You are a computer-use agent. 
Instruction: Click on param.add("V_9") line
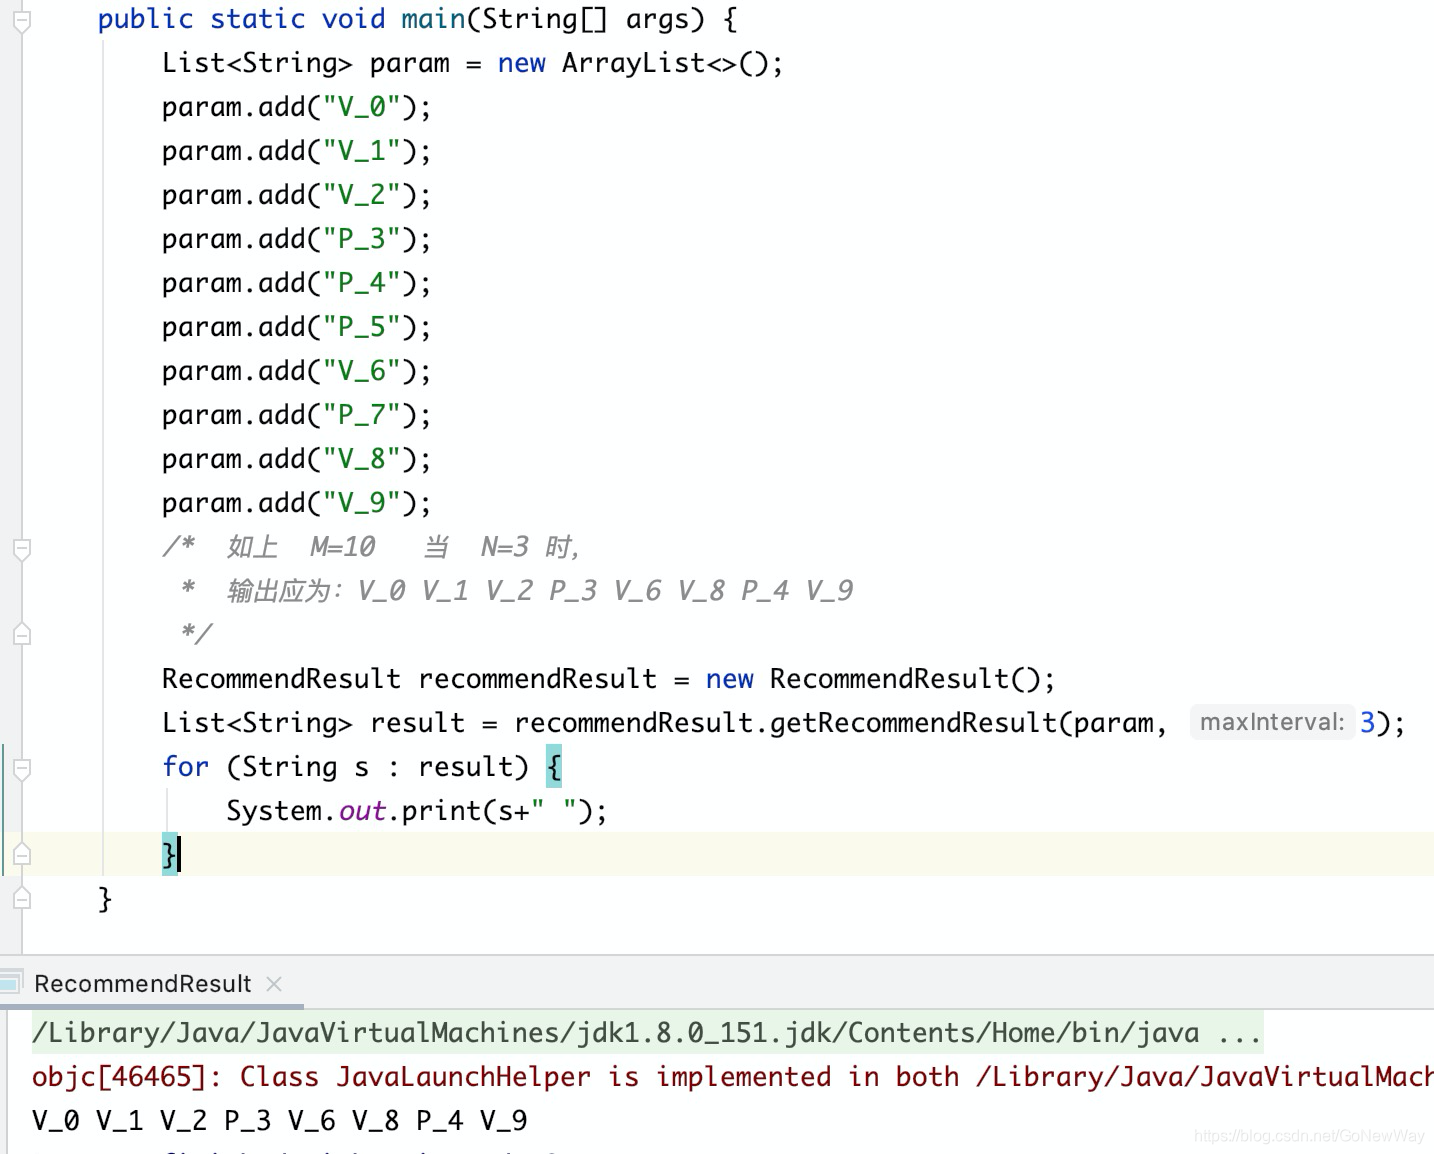point(296,503)
